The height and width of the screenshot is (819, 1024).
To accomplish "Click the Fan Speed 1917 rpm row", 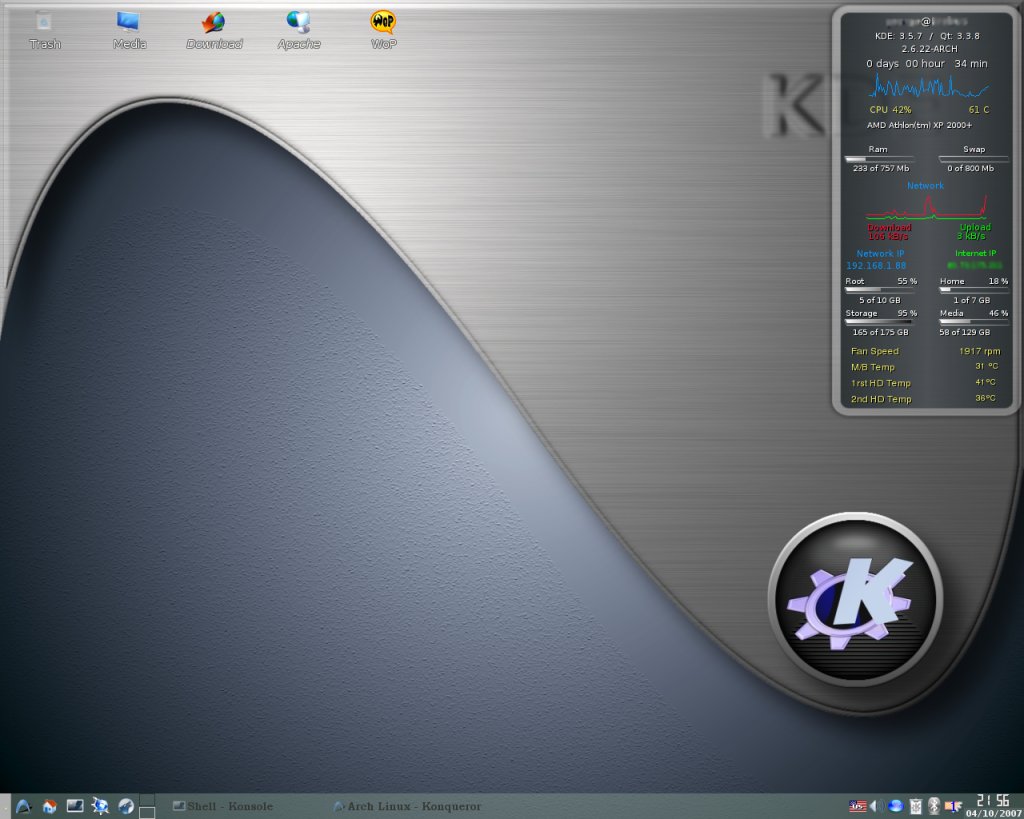I will tap(925, 351).
